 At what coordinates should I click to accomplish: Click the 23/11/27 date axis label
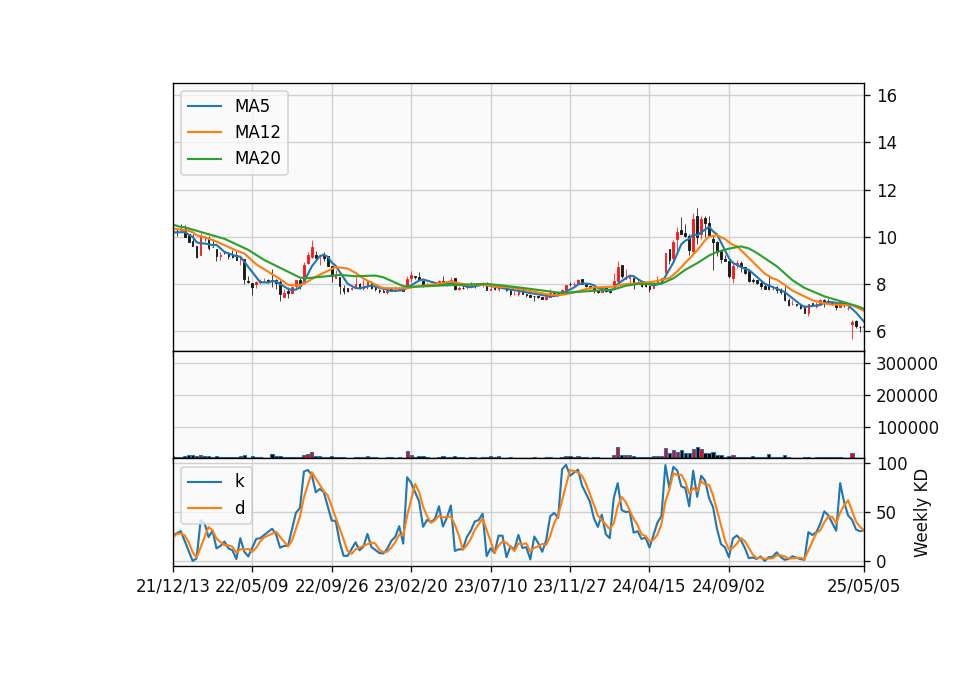click(x=569, y=586)
